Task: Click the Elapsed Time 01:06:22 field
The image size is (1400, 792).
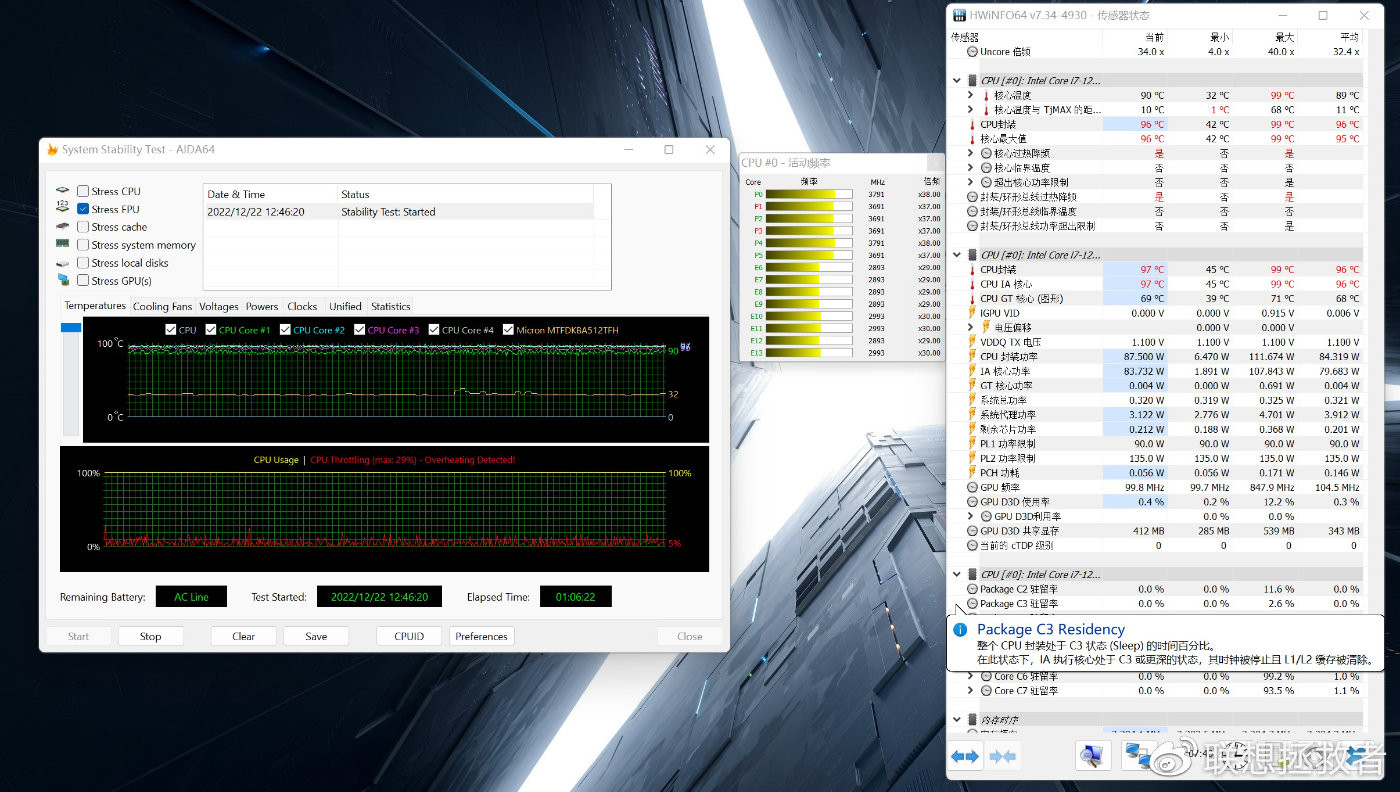Action: pos(576,597)
